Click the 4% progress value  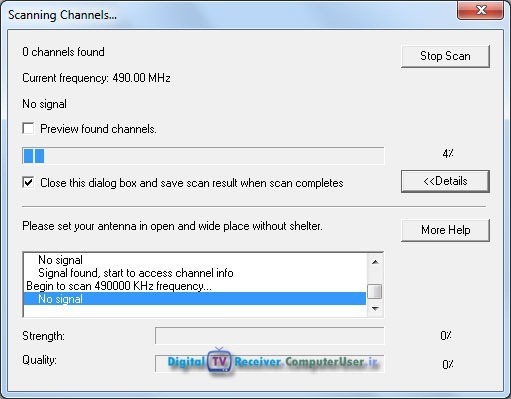(x=448, y=153)
